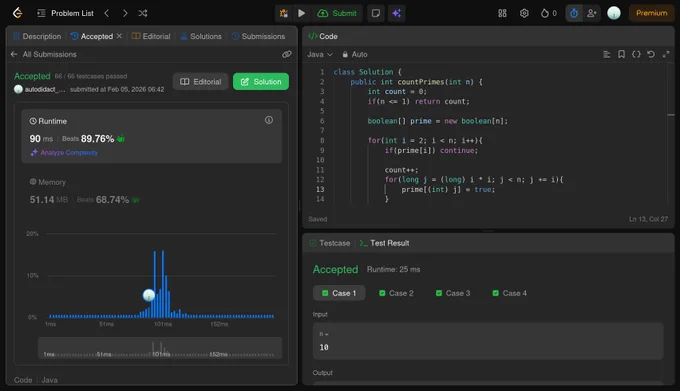Viewport: 680px width, 391px height.
Task: Select Case 1 result
Action: coord(339,293)
